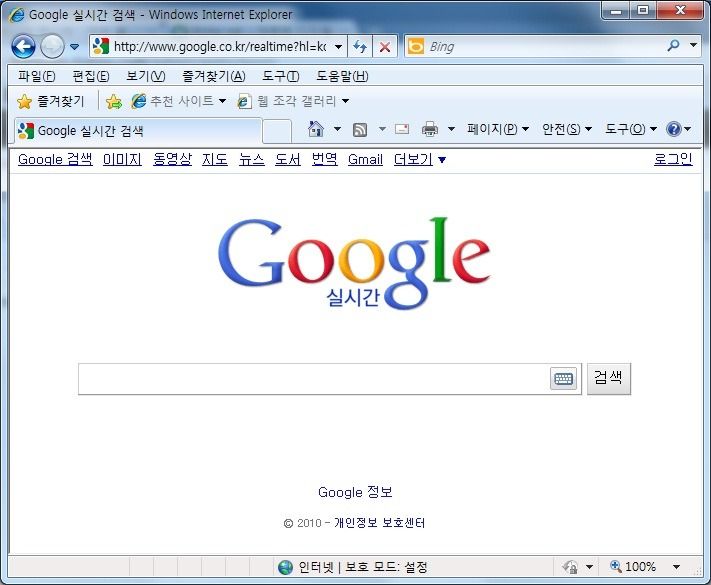The height and width of the screenshot is (585, 711).
Task: Expand the address bar history dropdown
Action: (338, 47)
